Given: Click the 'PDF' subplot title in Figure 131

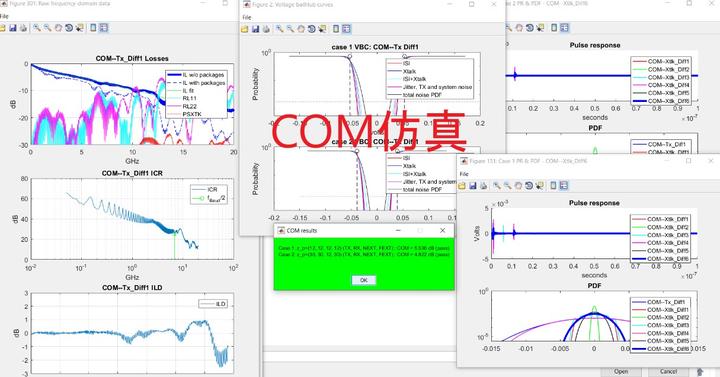Looking at the screenshot, I should point(595,286).
